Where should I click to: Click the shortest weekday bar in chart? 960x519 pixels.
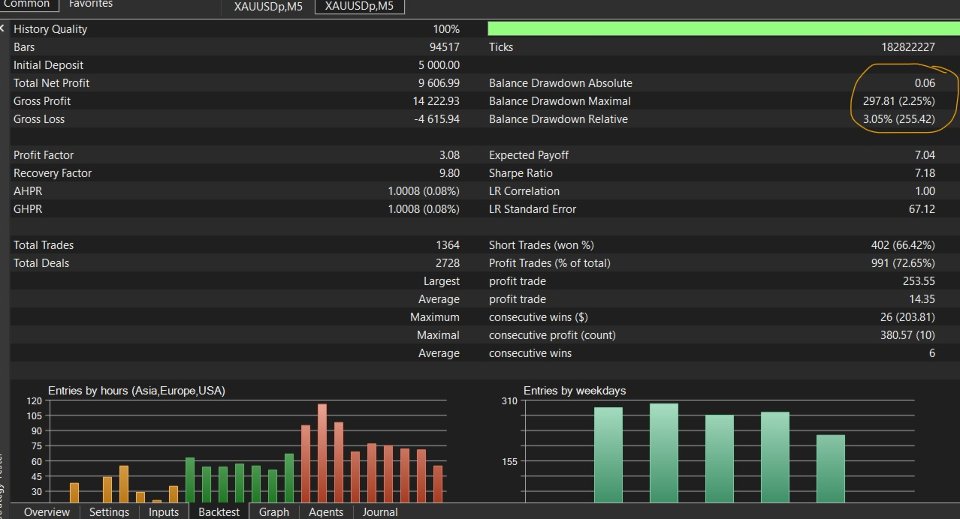pyautogui.click(x=830, y=469)
